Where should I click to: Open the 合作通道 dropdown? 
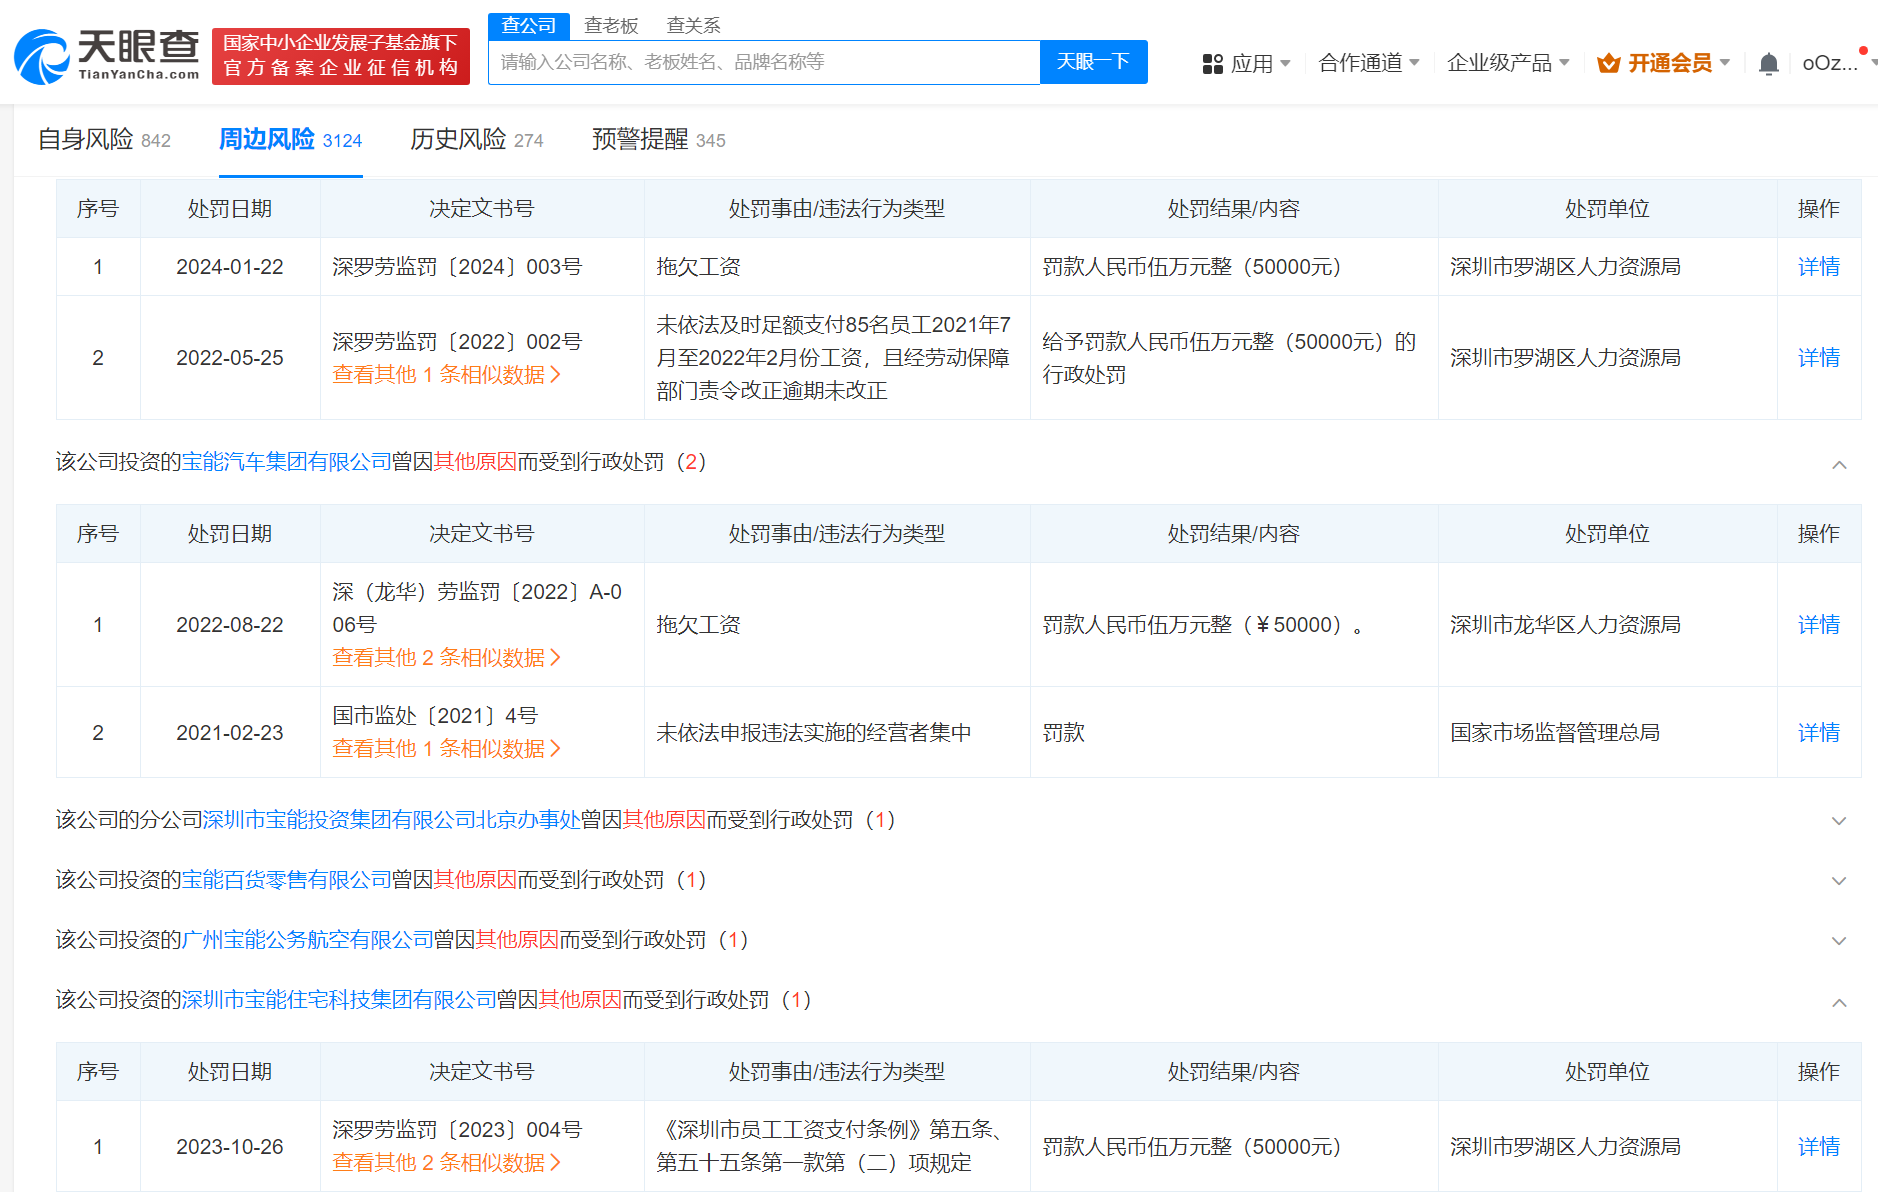tap(1369, 63)
